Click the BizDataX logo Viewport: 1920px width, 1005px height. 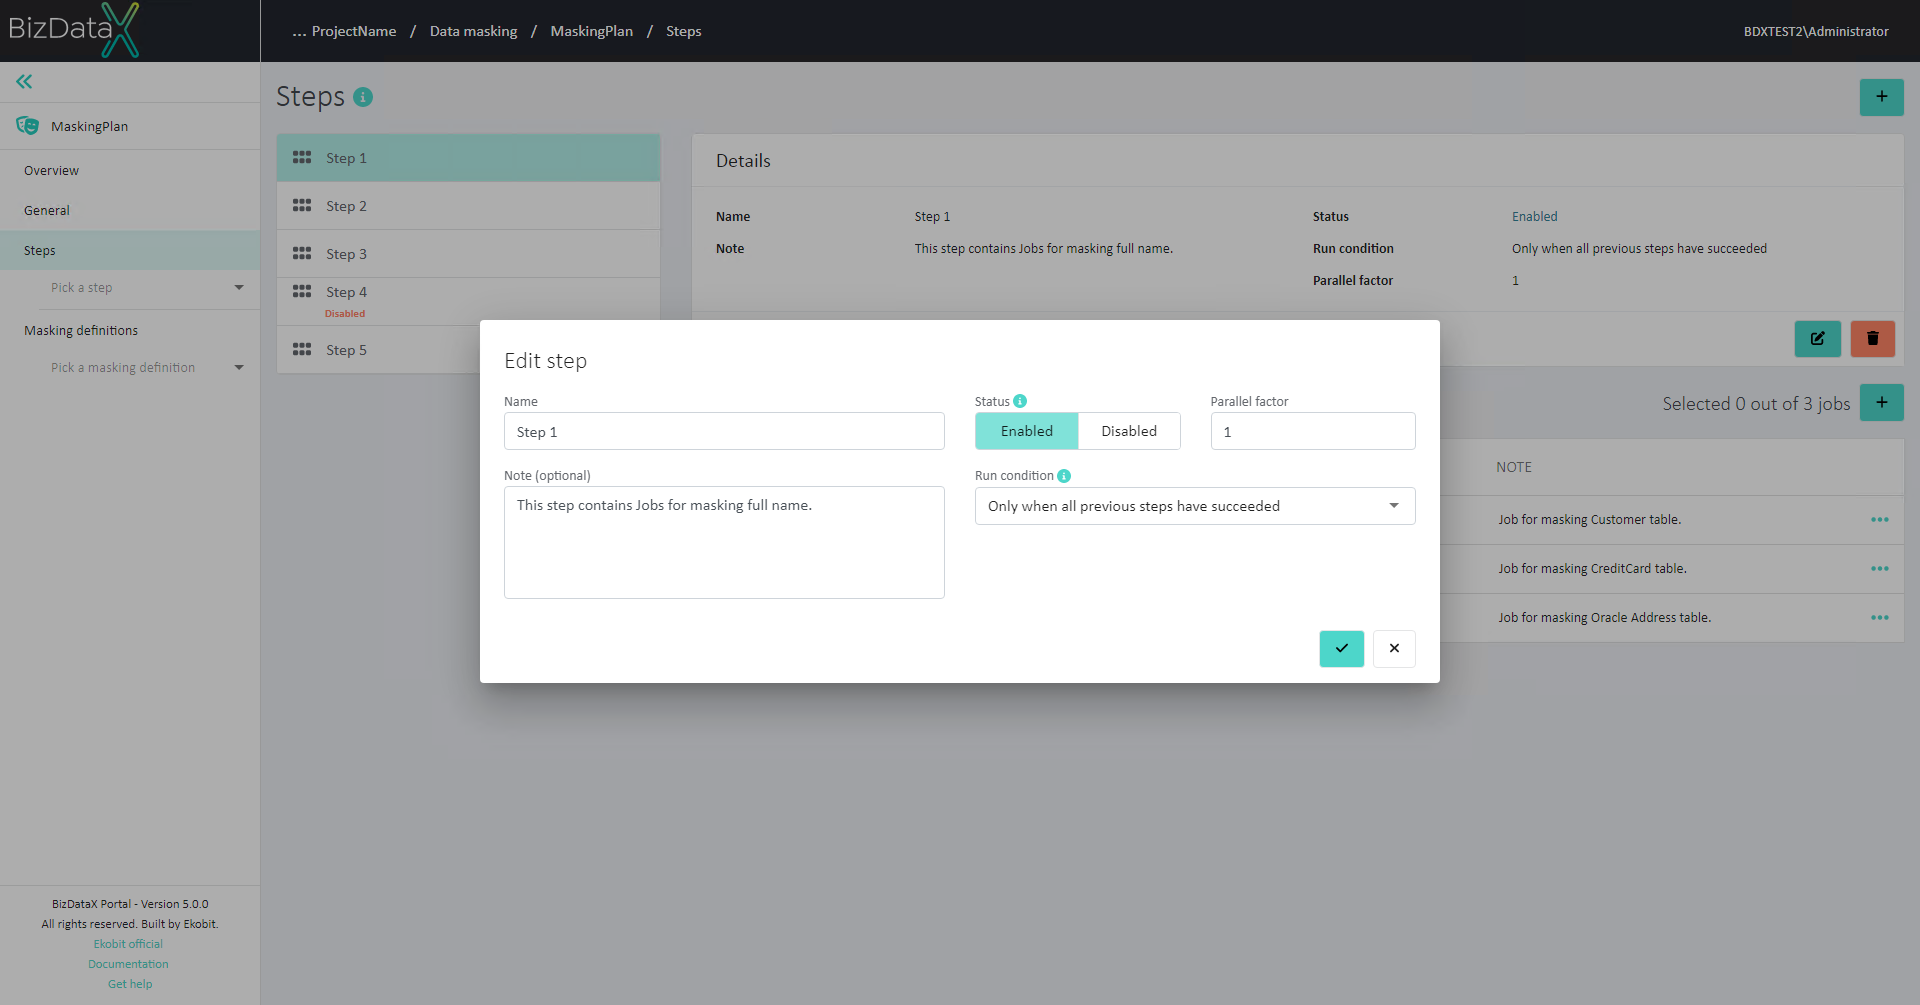74,30
